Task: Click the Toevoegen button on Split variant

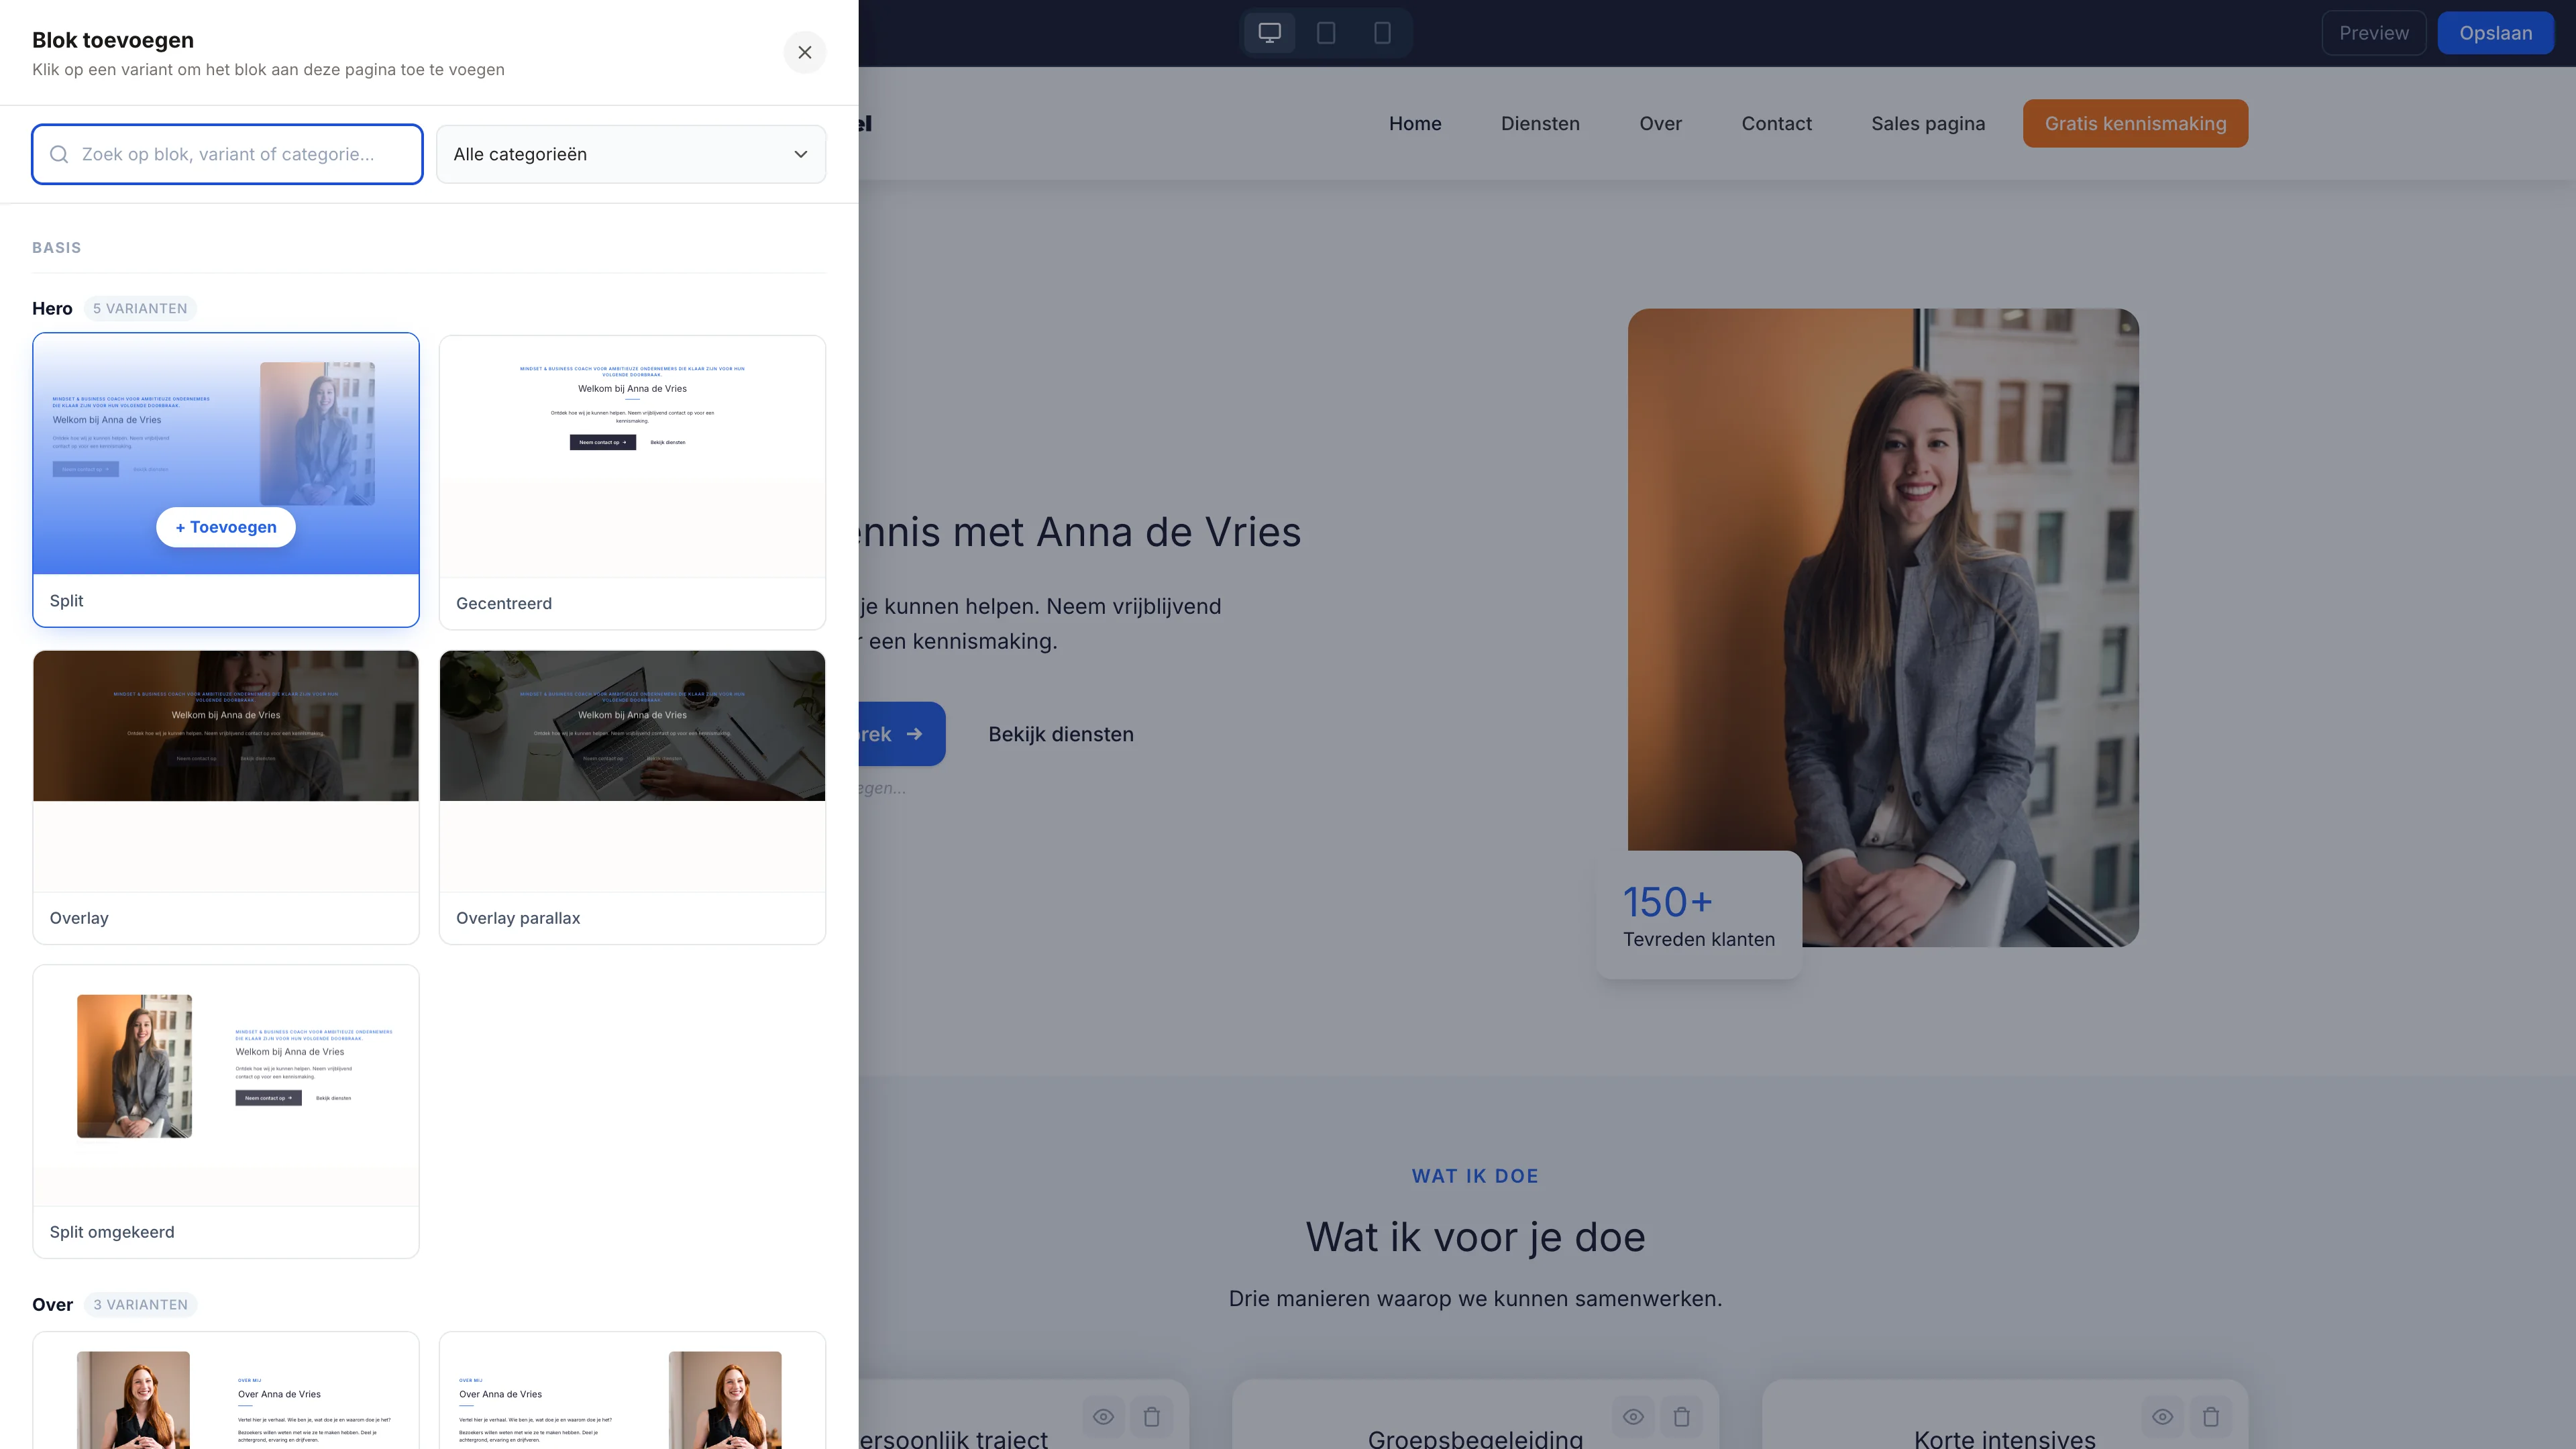Action: pos(226,527)
